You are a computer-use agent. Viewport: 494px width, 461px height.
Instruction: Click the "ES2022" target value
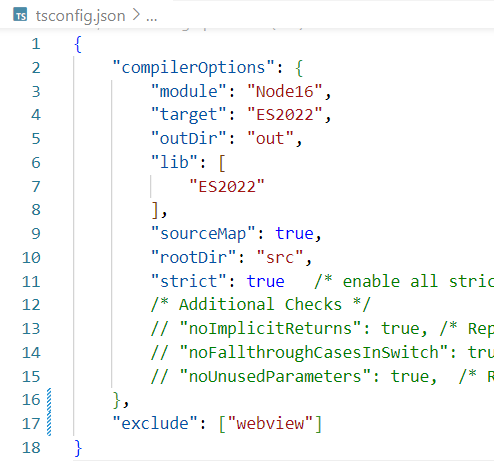[285, 115]
